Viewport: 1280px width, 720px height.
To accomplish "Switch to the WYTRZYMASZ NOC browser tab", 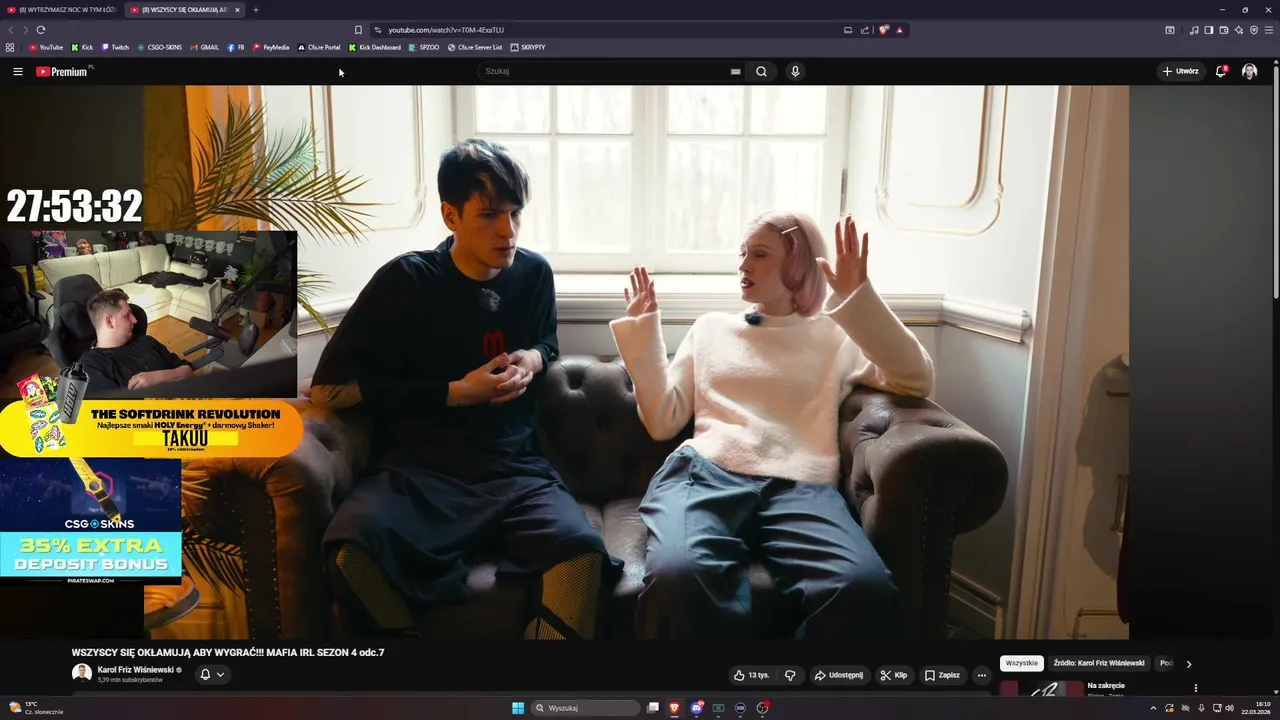I will click(x=60, y=10).
